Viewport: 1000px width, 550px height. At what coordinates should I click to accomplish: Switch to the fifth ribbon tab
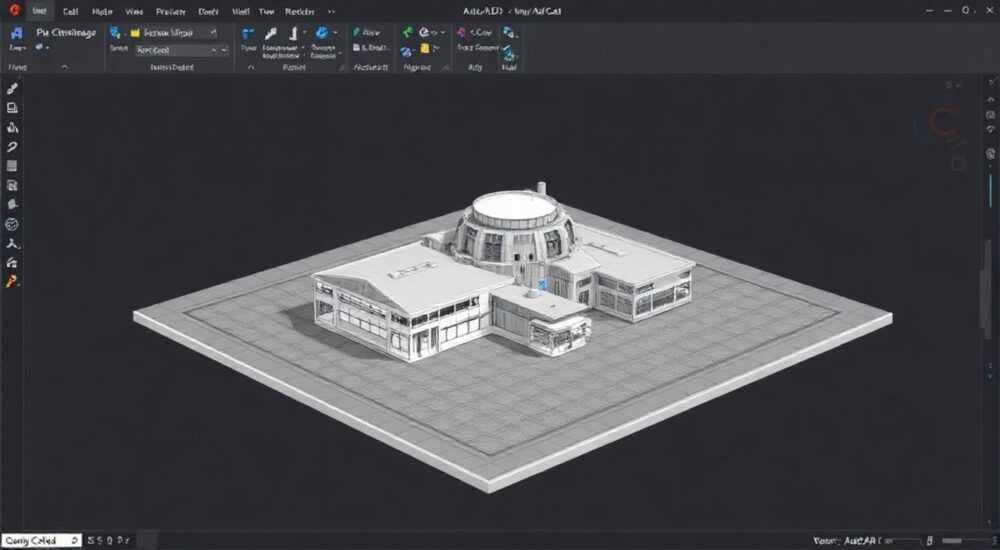[171, 11]
